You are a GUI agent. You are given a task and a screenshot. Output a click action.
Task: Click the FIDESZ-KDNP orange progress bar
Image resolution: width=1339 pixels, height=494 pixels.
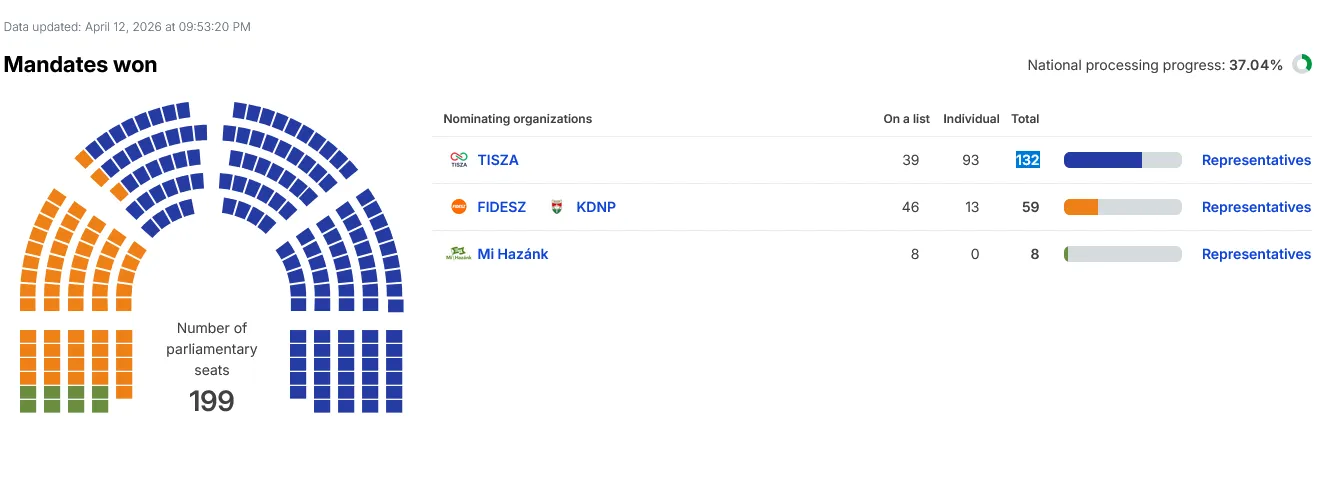[1122, 207]
